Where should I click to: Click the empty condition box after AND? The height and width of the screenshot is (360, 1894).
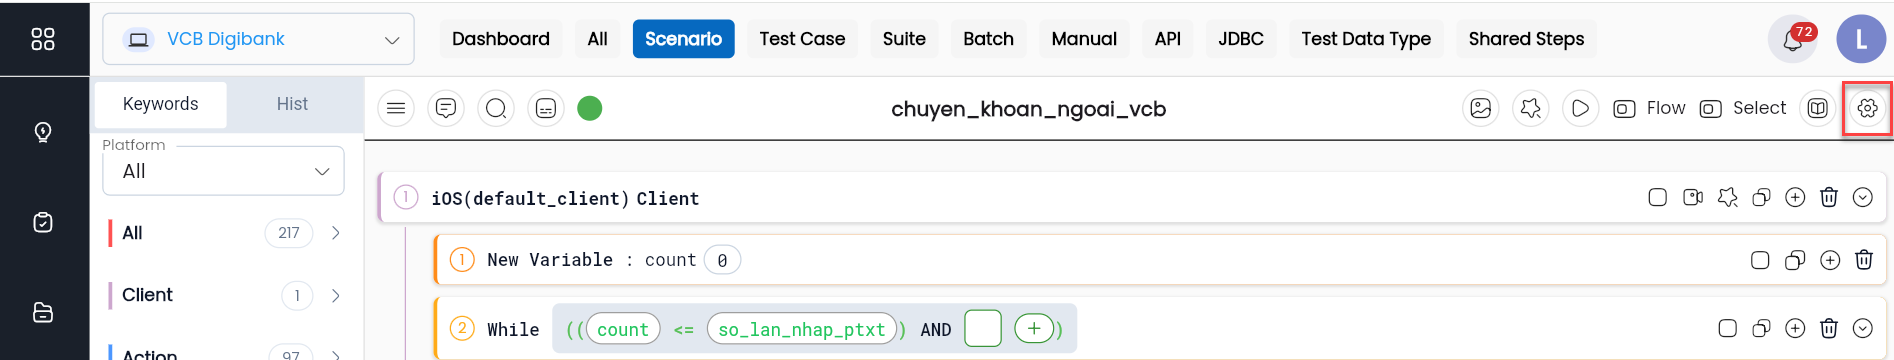pos(983,328)
